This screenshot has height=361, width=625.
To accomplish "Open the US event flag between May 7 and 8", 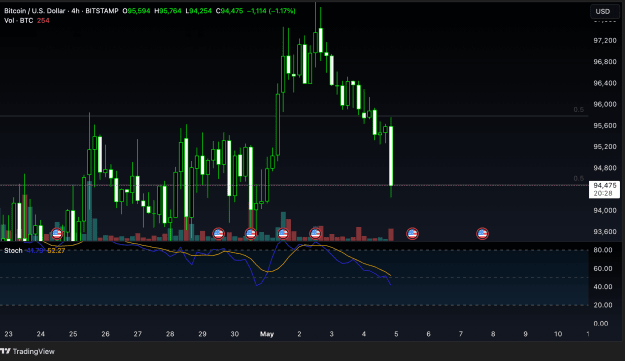I will 482,233.
